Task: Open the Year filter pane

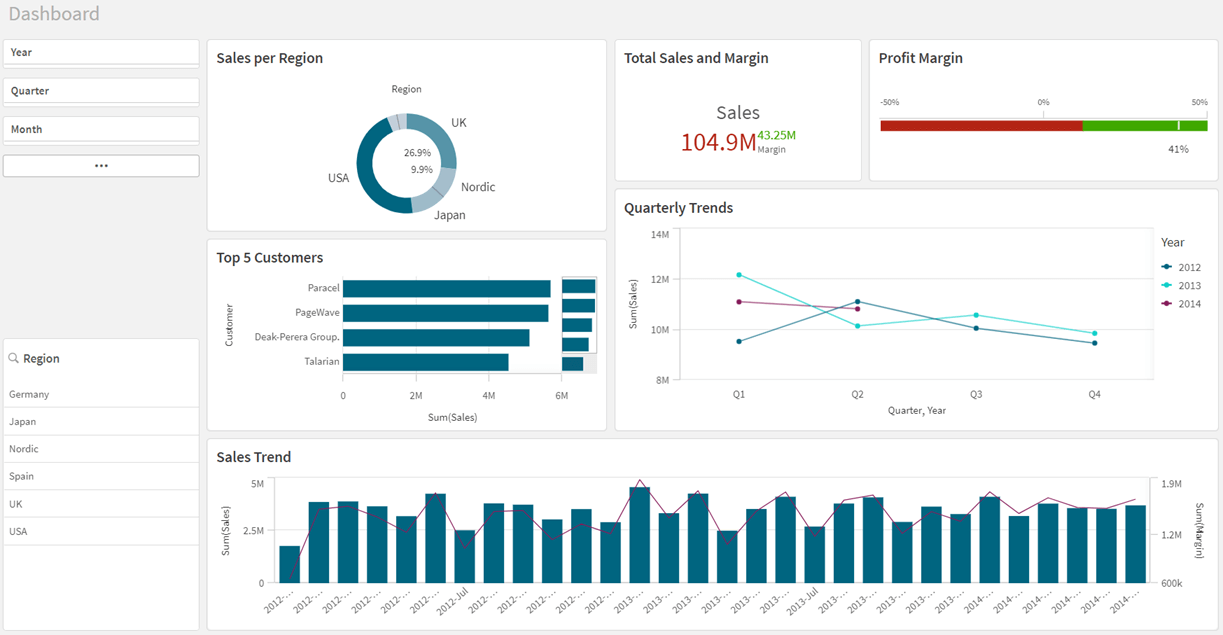Action: [100, 51]
